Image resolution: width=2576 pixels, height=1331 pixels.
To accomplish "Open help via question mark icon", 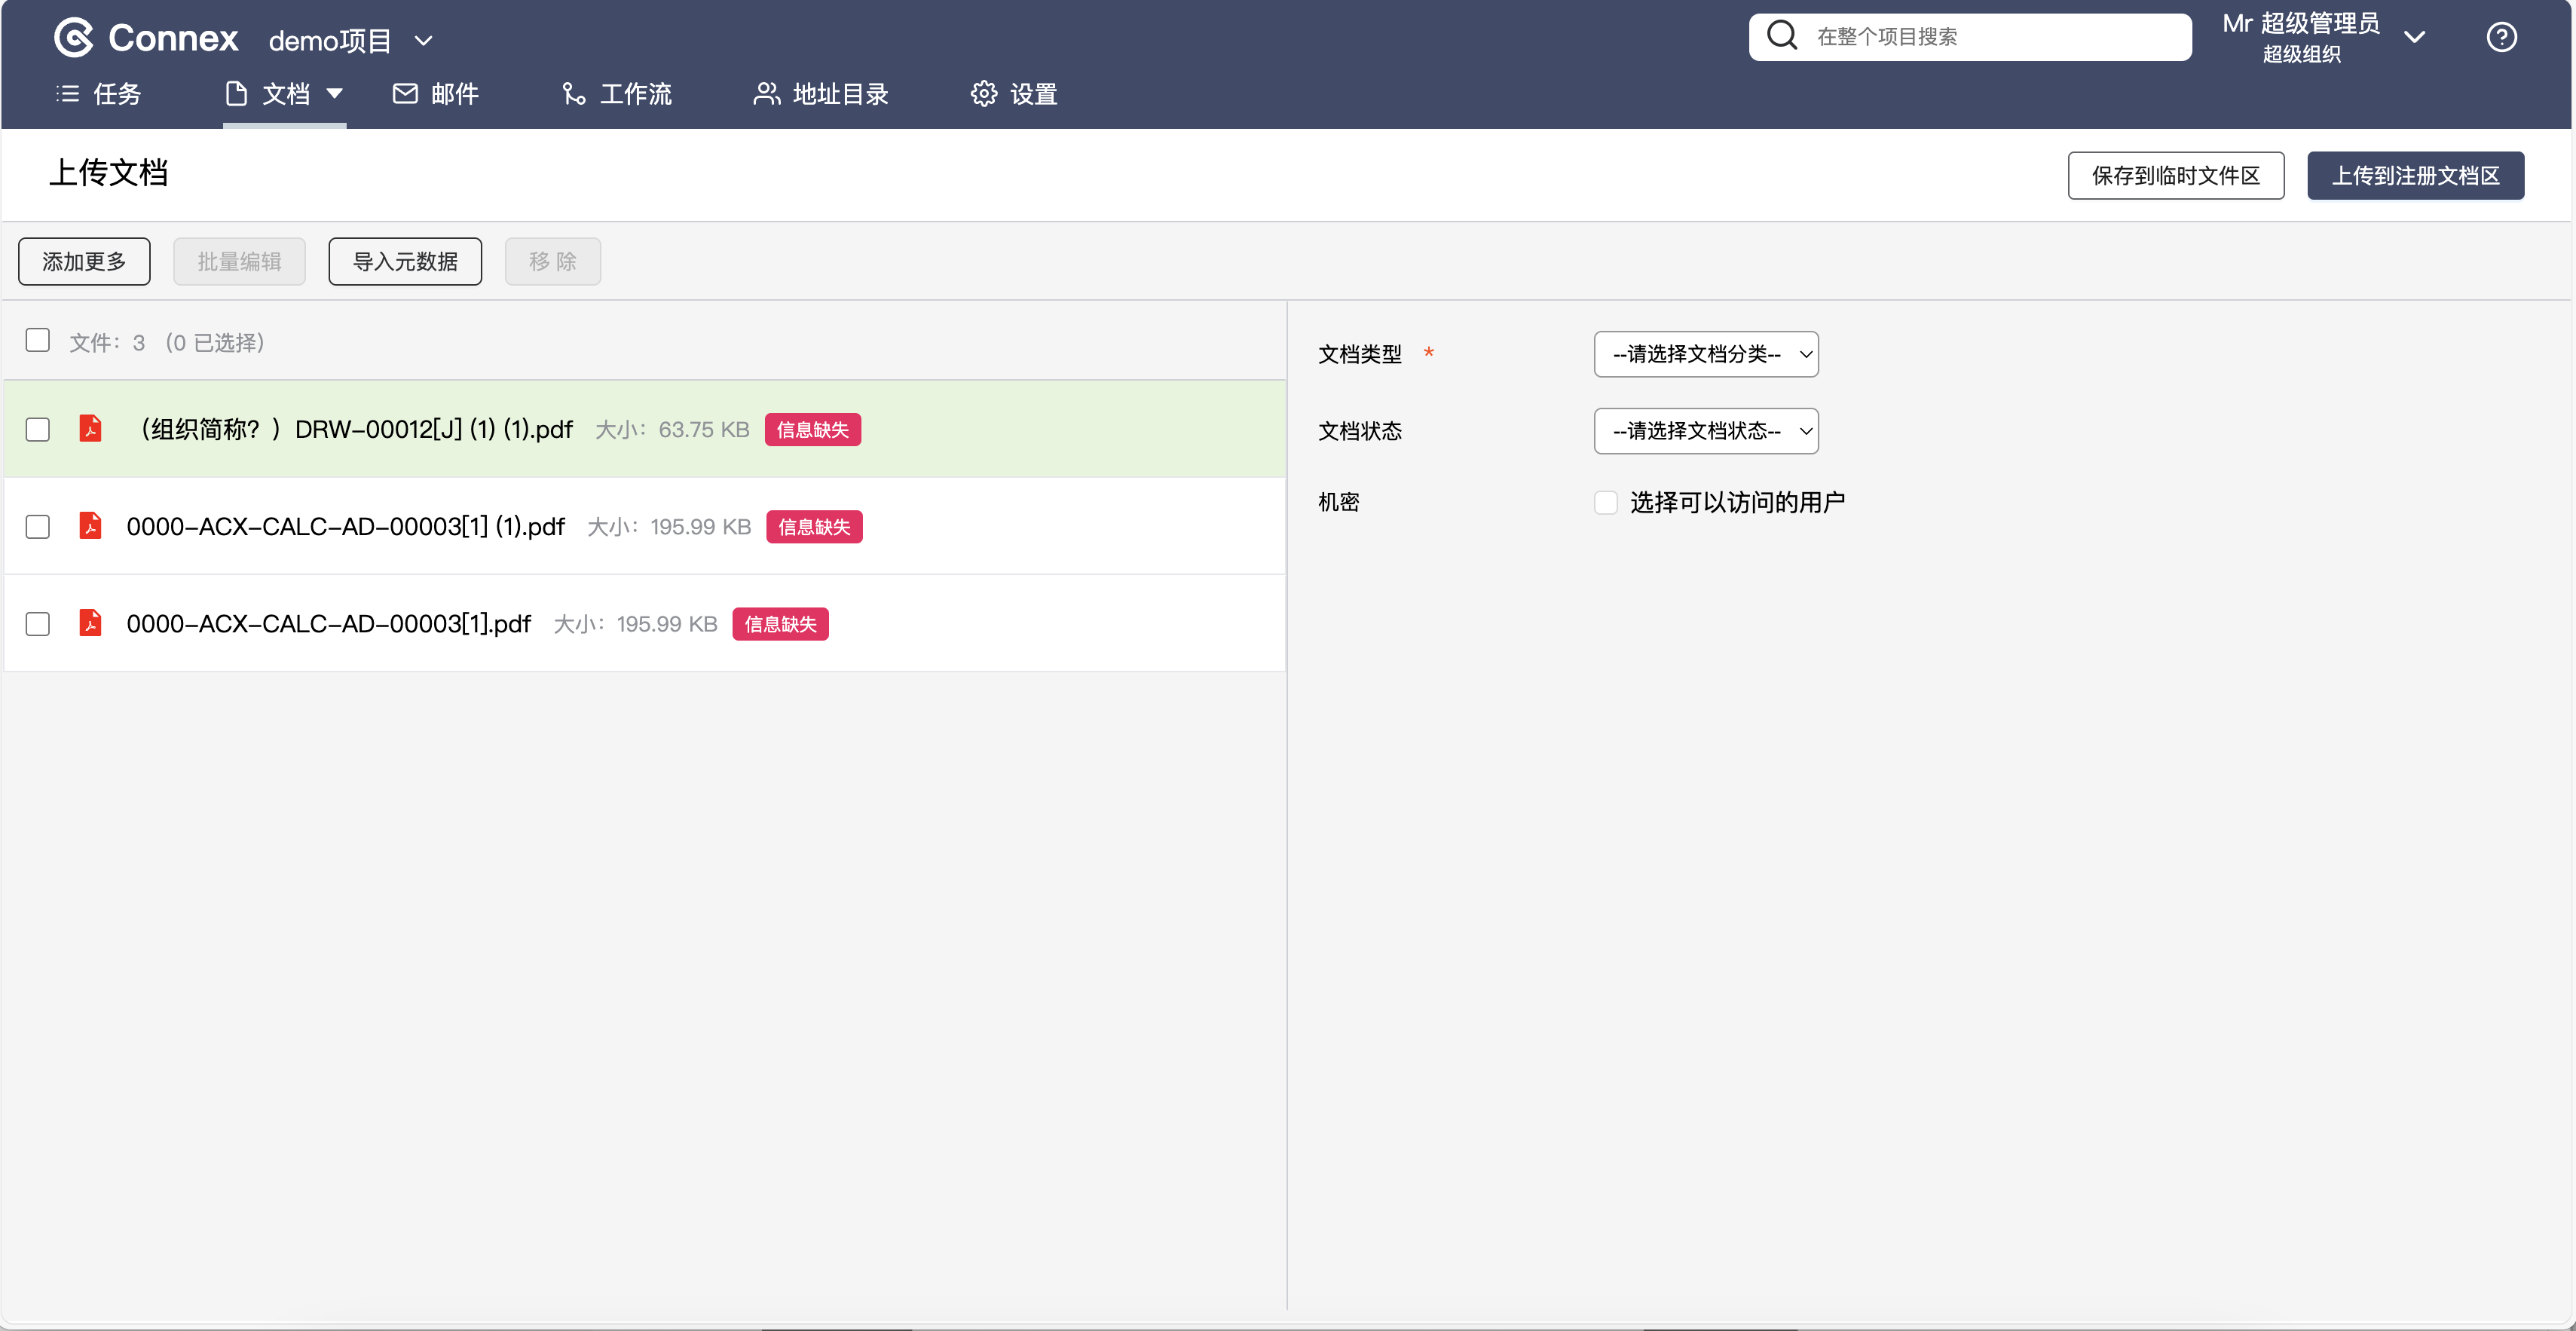I will (2501, 37).
